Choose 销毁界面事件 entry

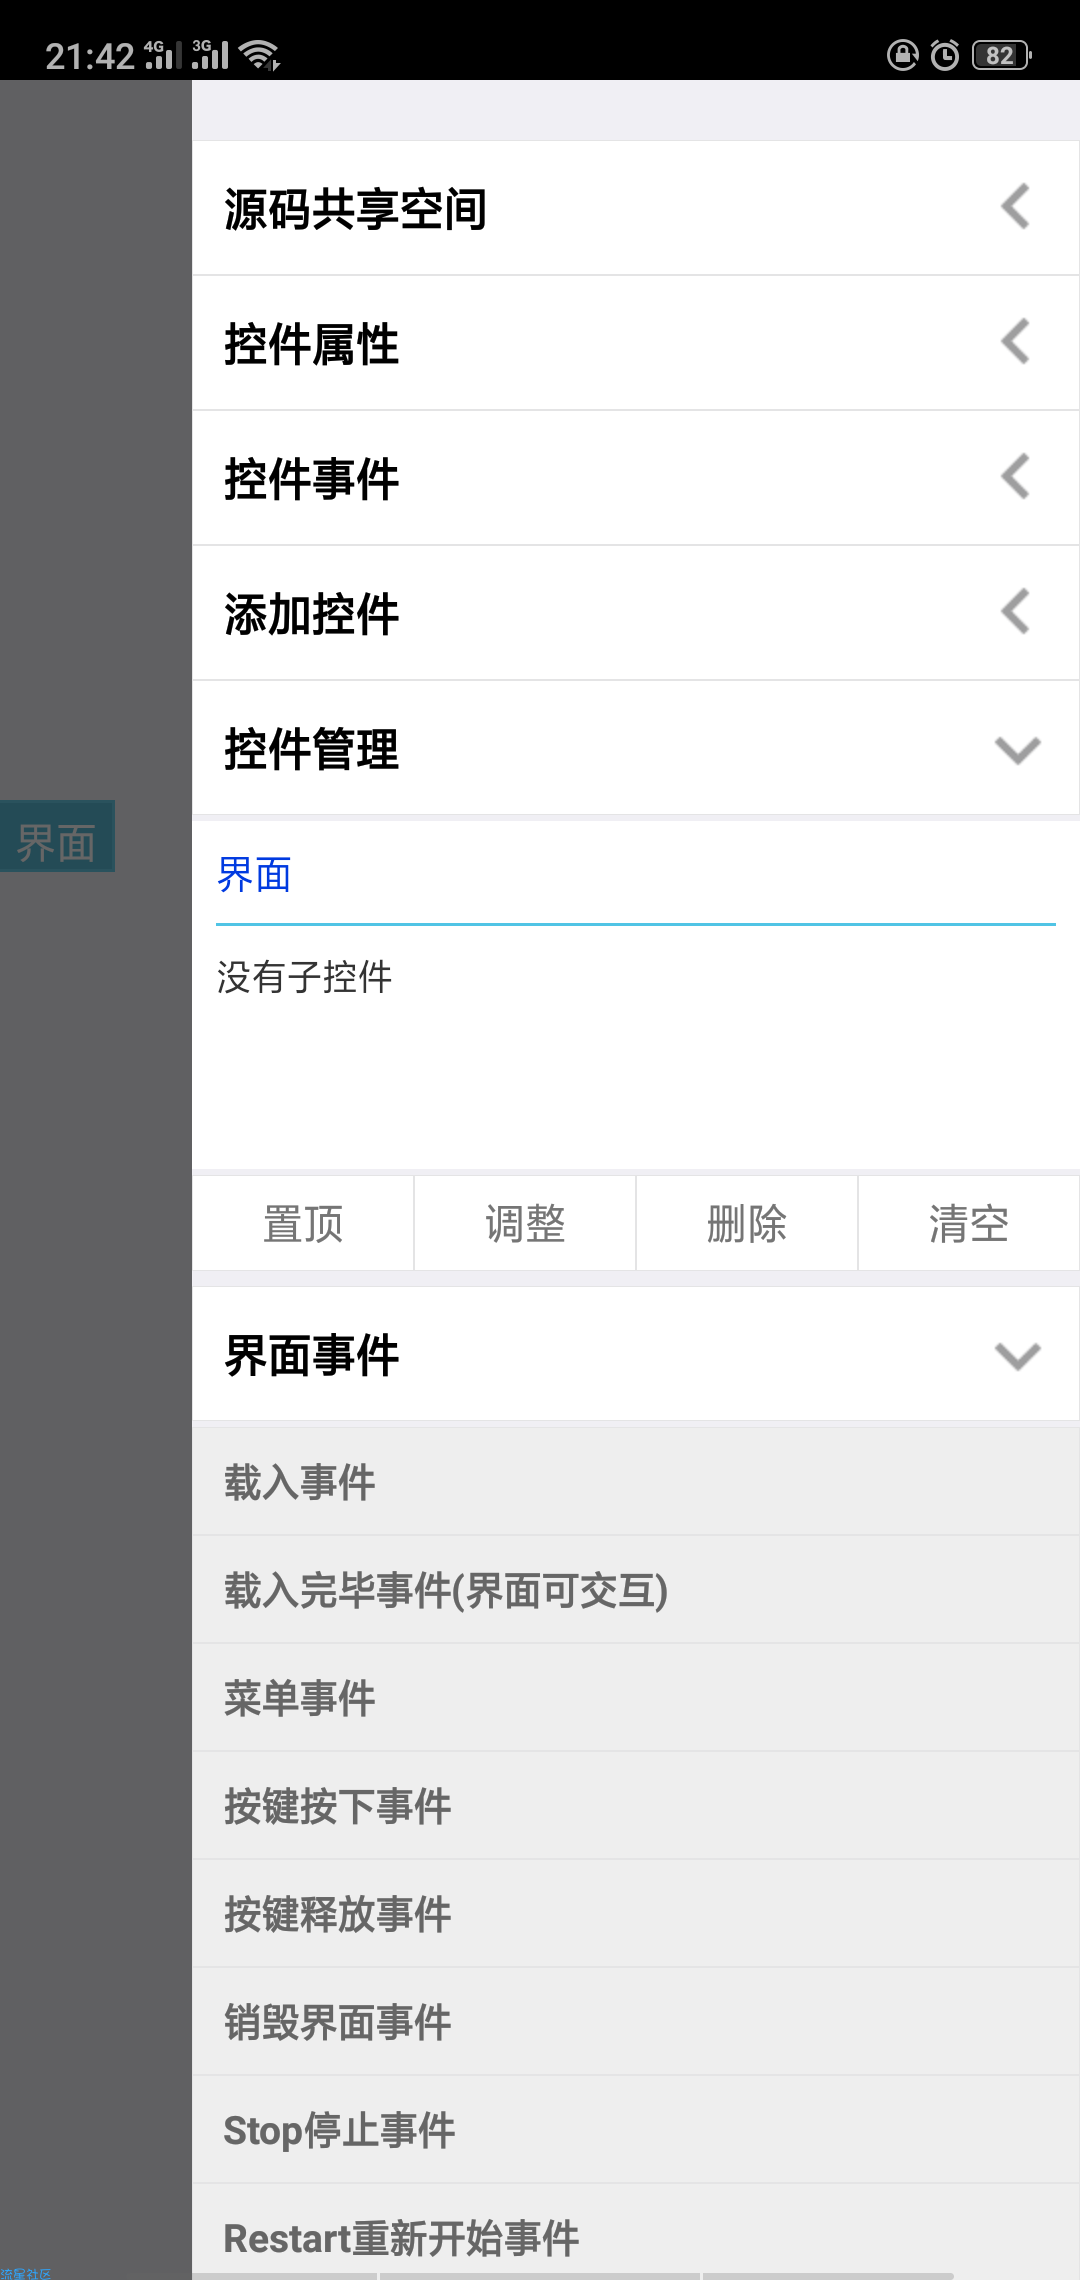coord(636,2022)
